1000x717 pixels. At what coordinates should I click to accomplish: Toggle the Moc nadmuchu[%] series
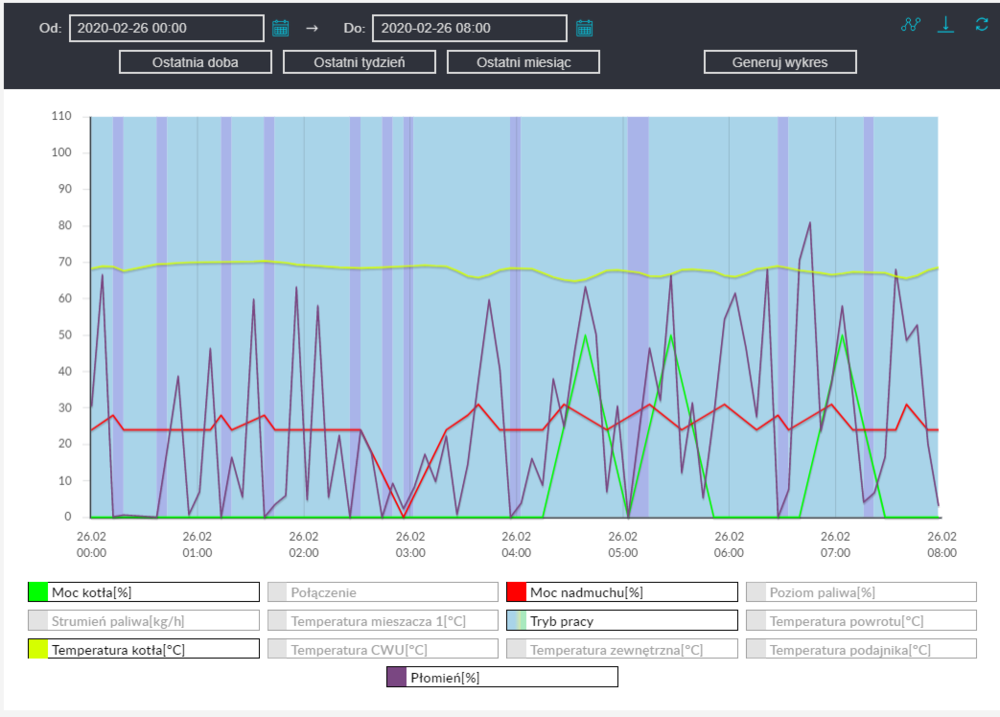pyautogui.click(x=622, y=592)
